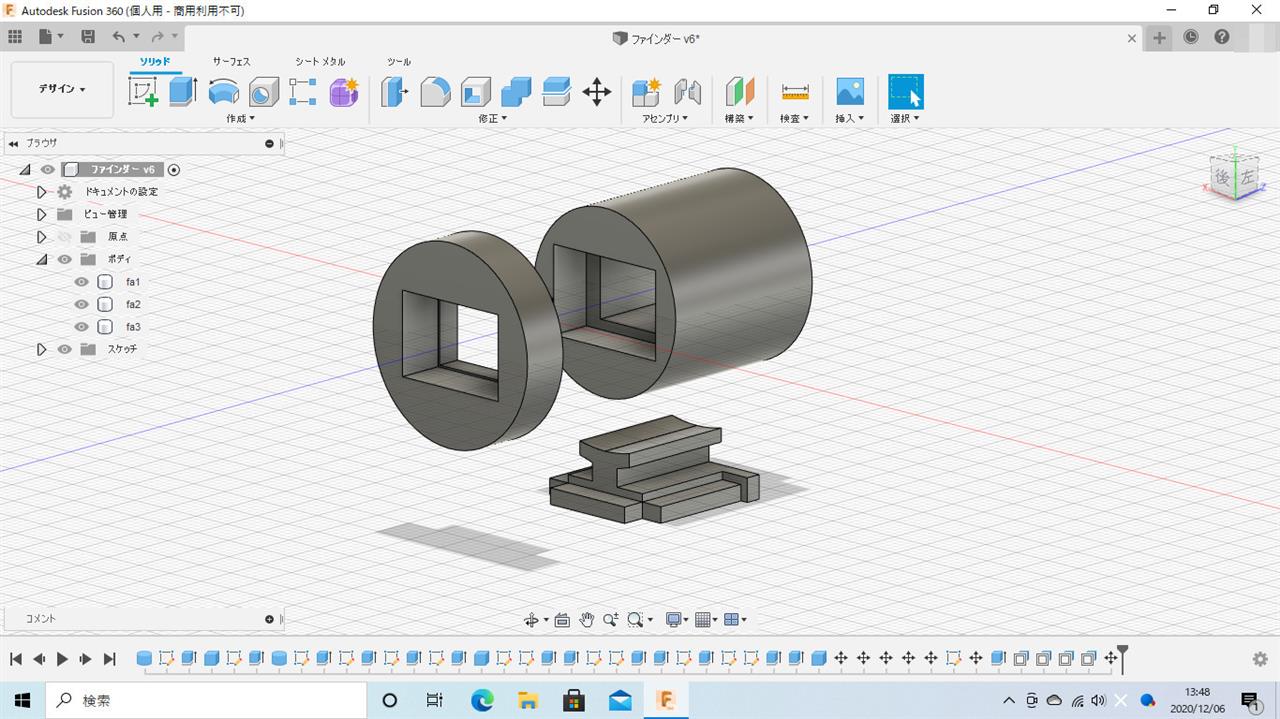The height and width of the screenshot is (719, 1280).
Task: Select the Move/Copy arrows tool
Action: [x=597, y=92]
